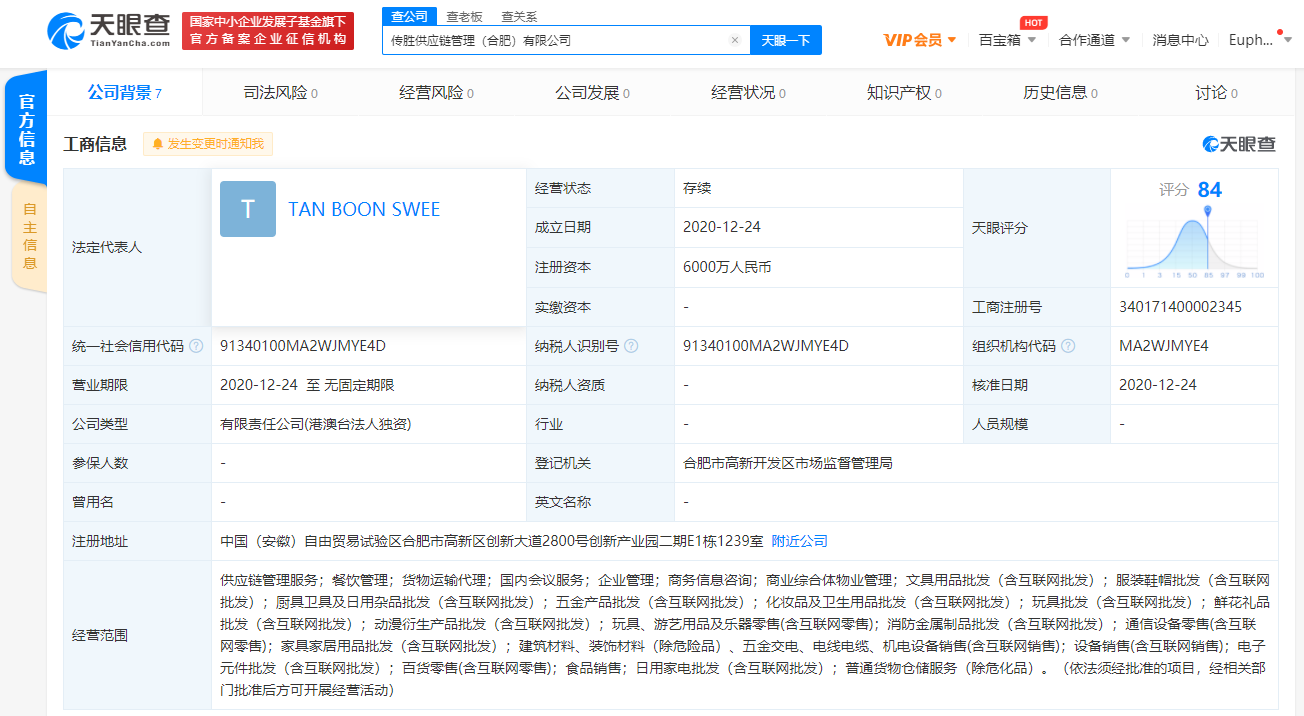Expand the VIP会员 dropdown
Screen dimensions: 1304x716
[x=920, y=40]
